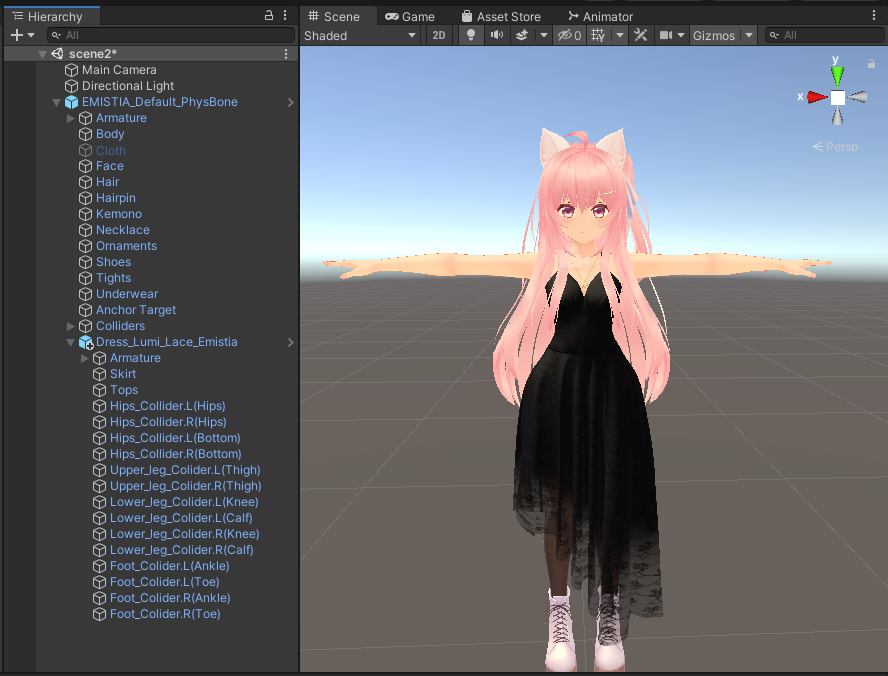The image size is (888, 676).
Task: Lock the Hierarchy panel
Action: [x=269, y=15]
